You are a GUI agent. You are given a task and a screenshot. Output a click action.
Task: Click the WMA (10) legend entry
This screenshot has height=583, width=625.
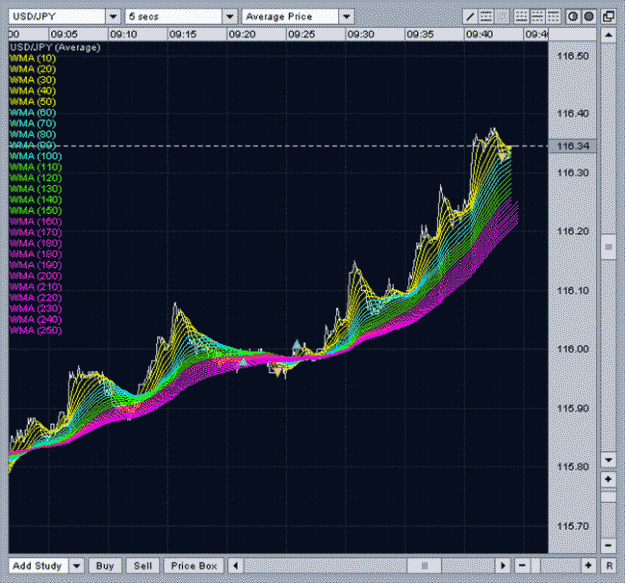tap(33, 58)
